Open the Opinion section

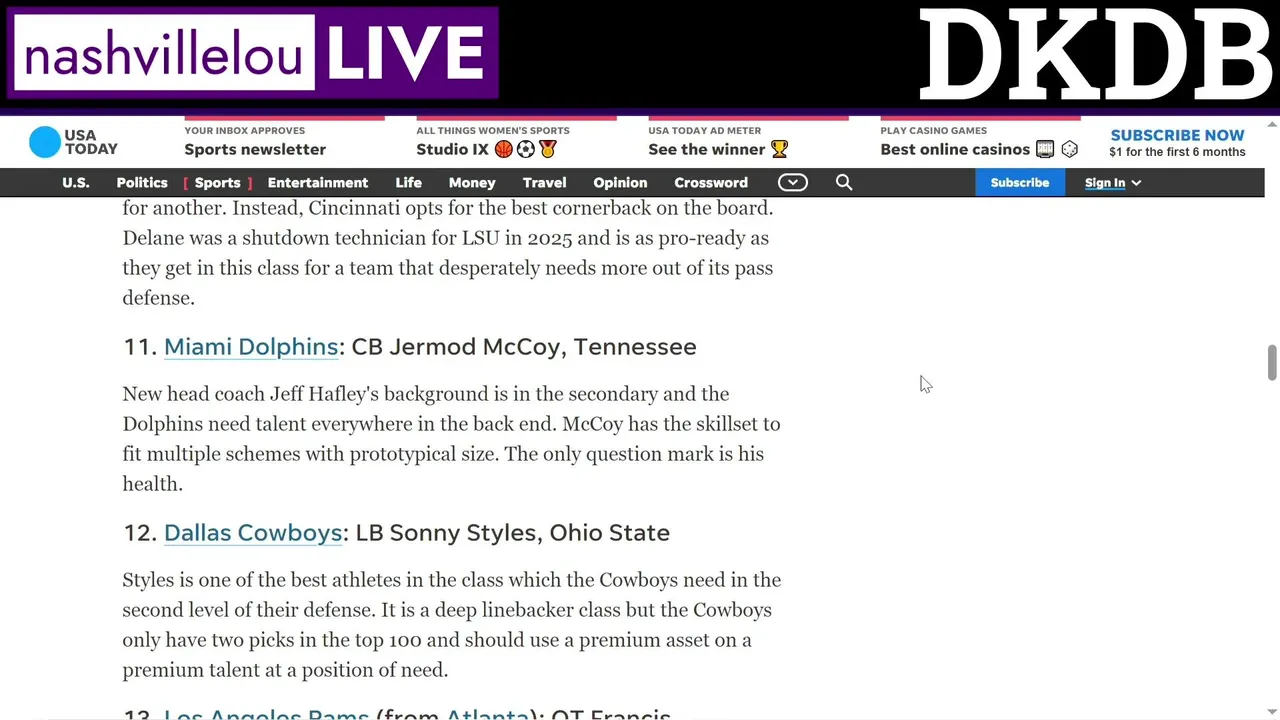(620, 182)
